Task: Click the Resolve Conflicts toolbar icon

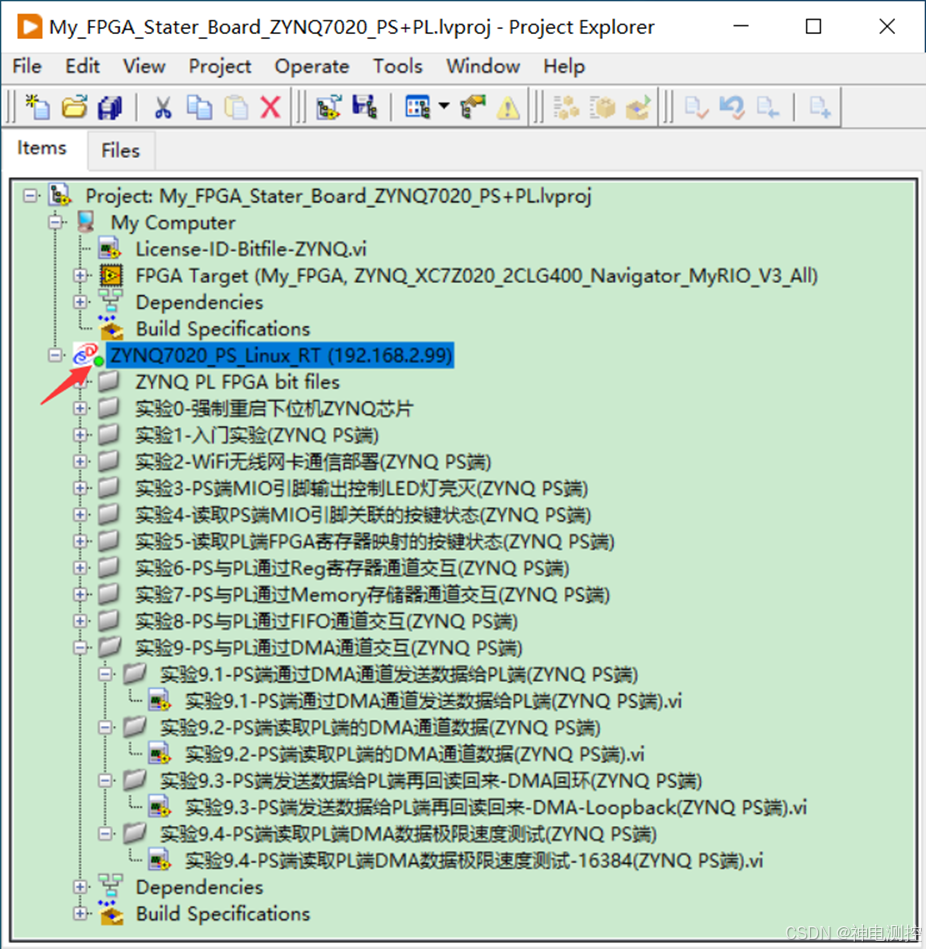Action: coord(473,107)
